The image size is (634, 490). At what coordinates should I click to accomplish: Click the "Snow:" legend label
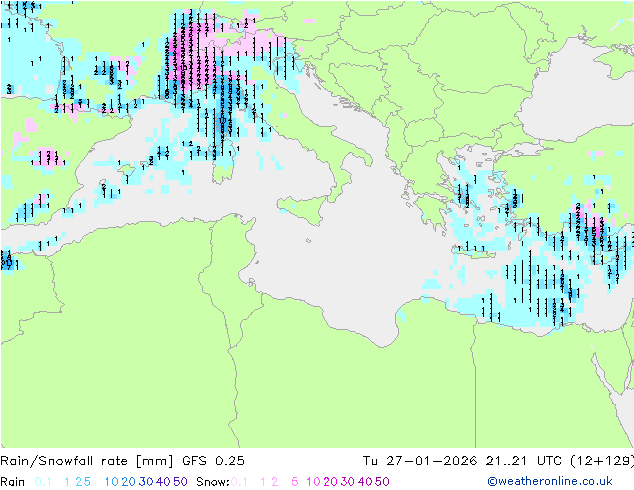pyautogui.click(x=213, y=482)
